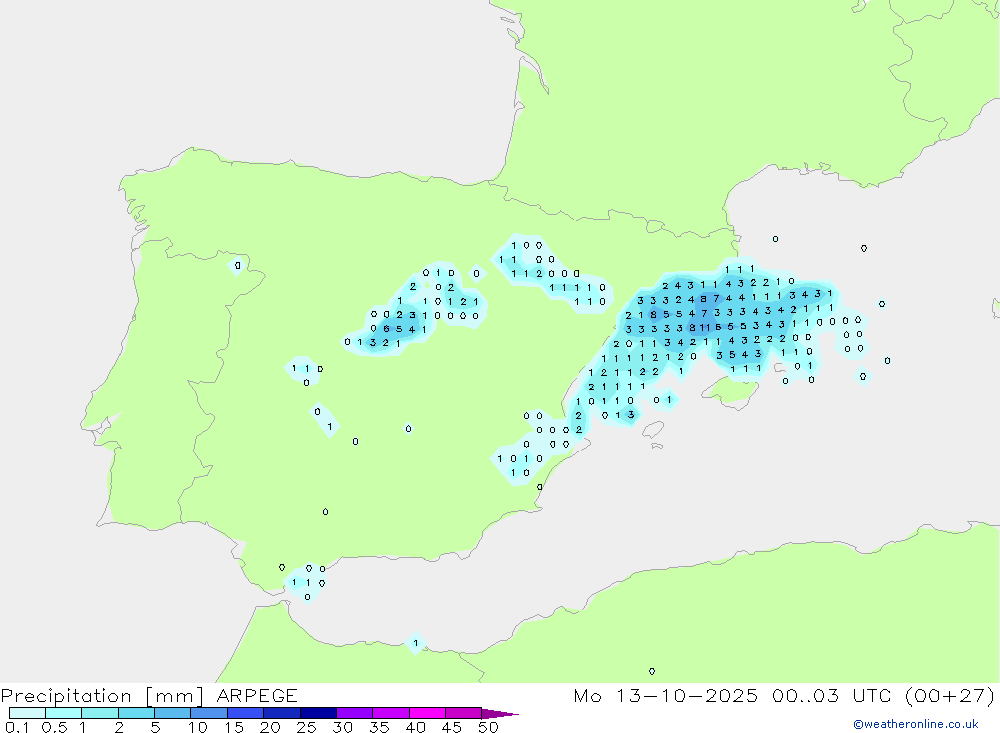Click the '0.5' legend scale label
This screenshot has height=733, width=1000.
[x=54, y=727]
